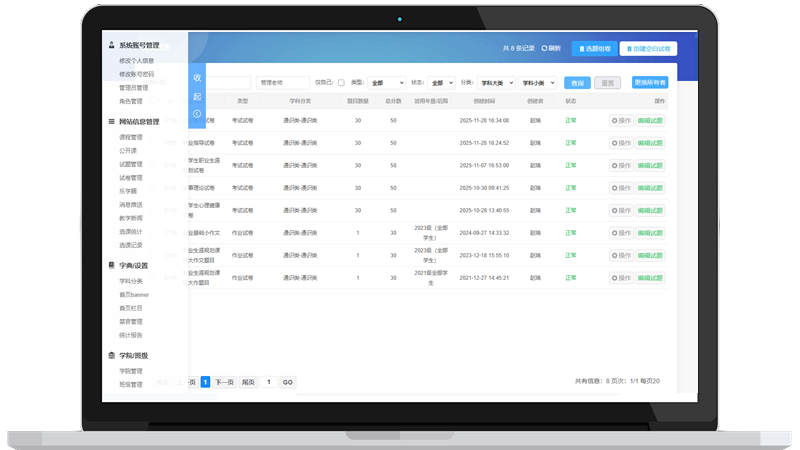
Task: Click the 选题组卷 button with the document icon
Action: pyautogui.click(x=594, y=48)
